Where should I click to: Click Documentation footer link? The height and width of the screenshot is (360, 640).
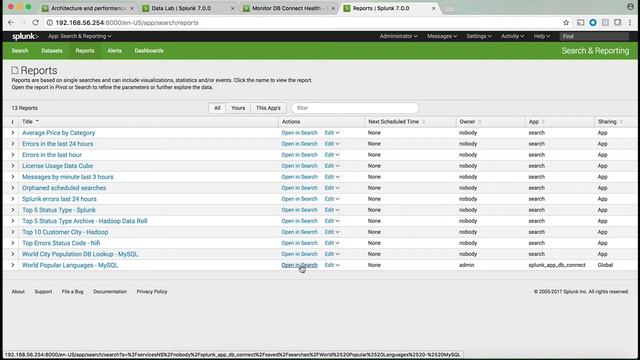tap(110, 291)
